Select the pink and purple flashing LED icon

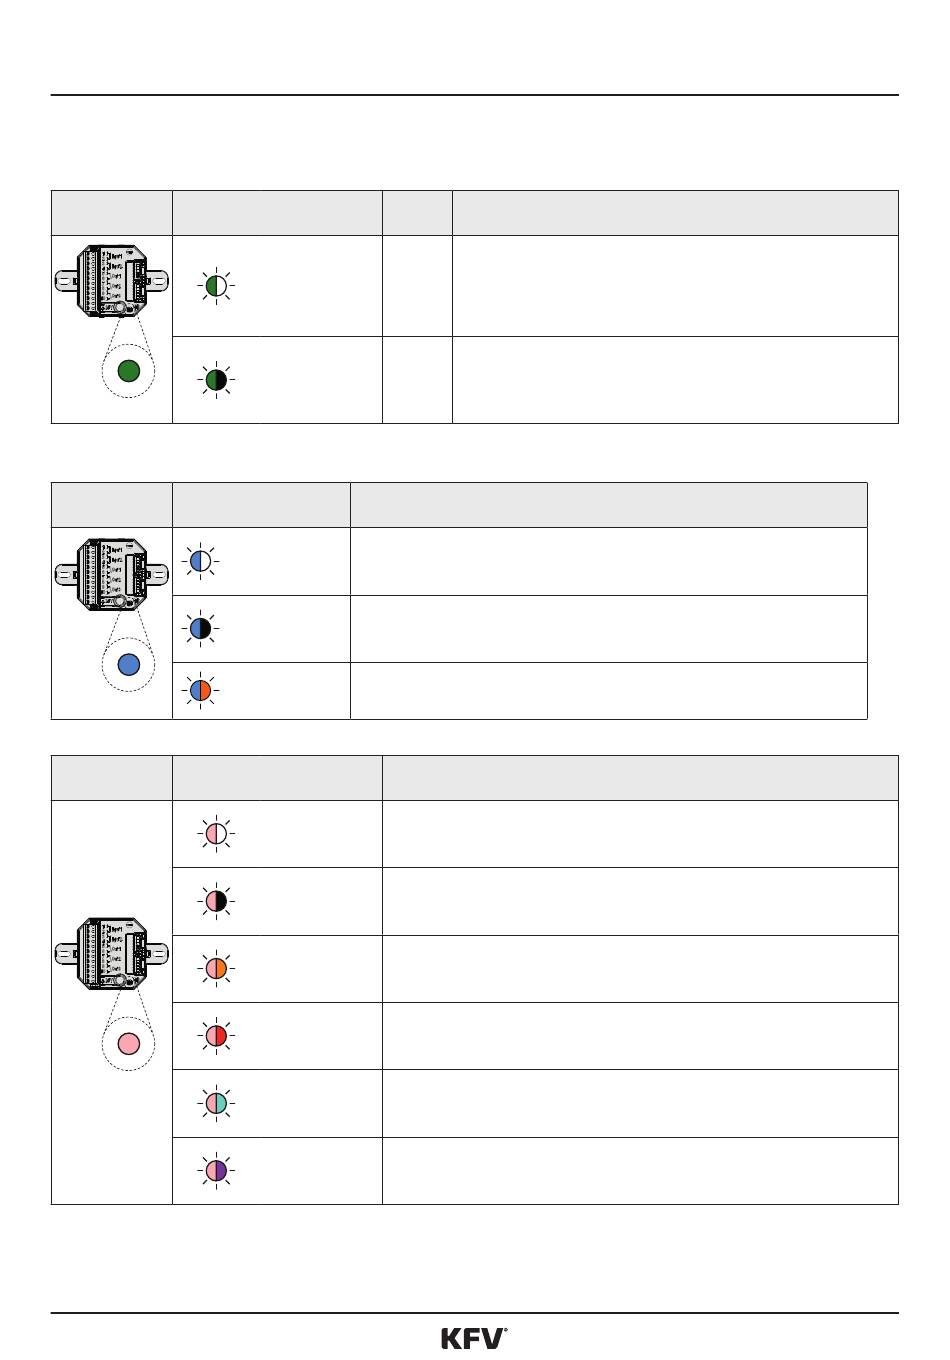pos(216,1170)
